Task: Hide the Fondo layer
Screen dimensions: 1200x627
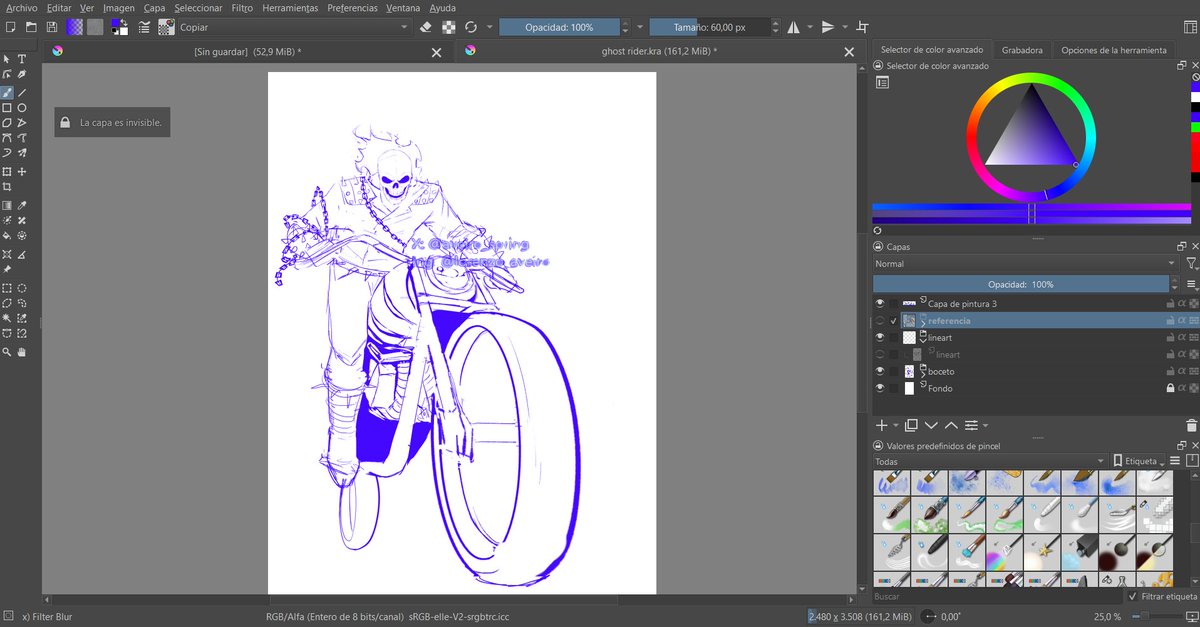Action: click(880, 388)
